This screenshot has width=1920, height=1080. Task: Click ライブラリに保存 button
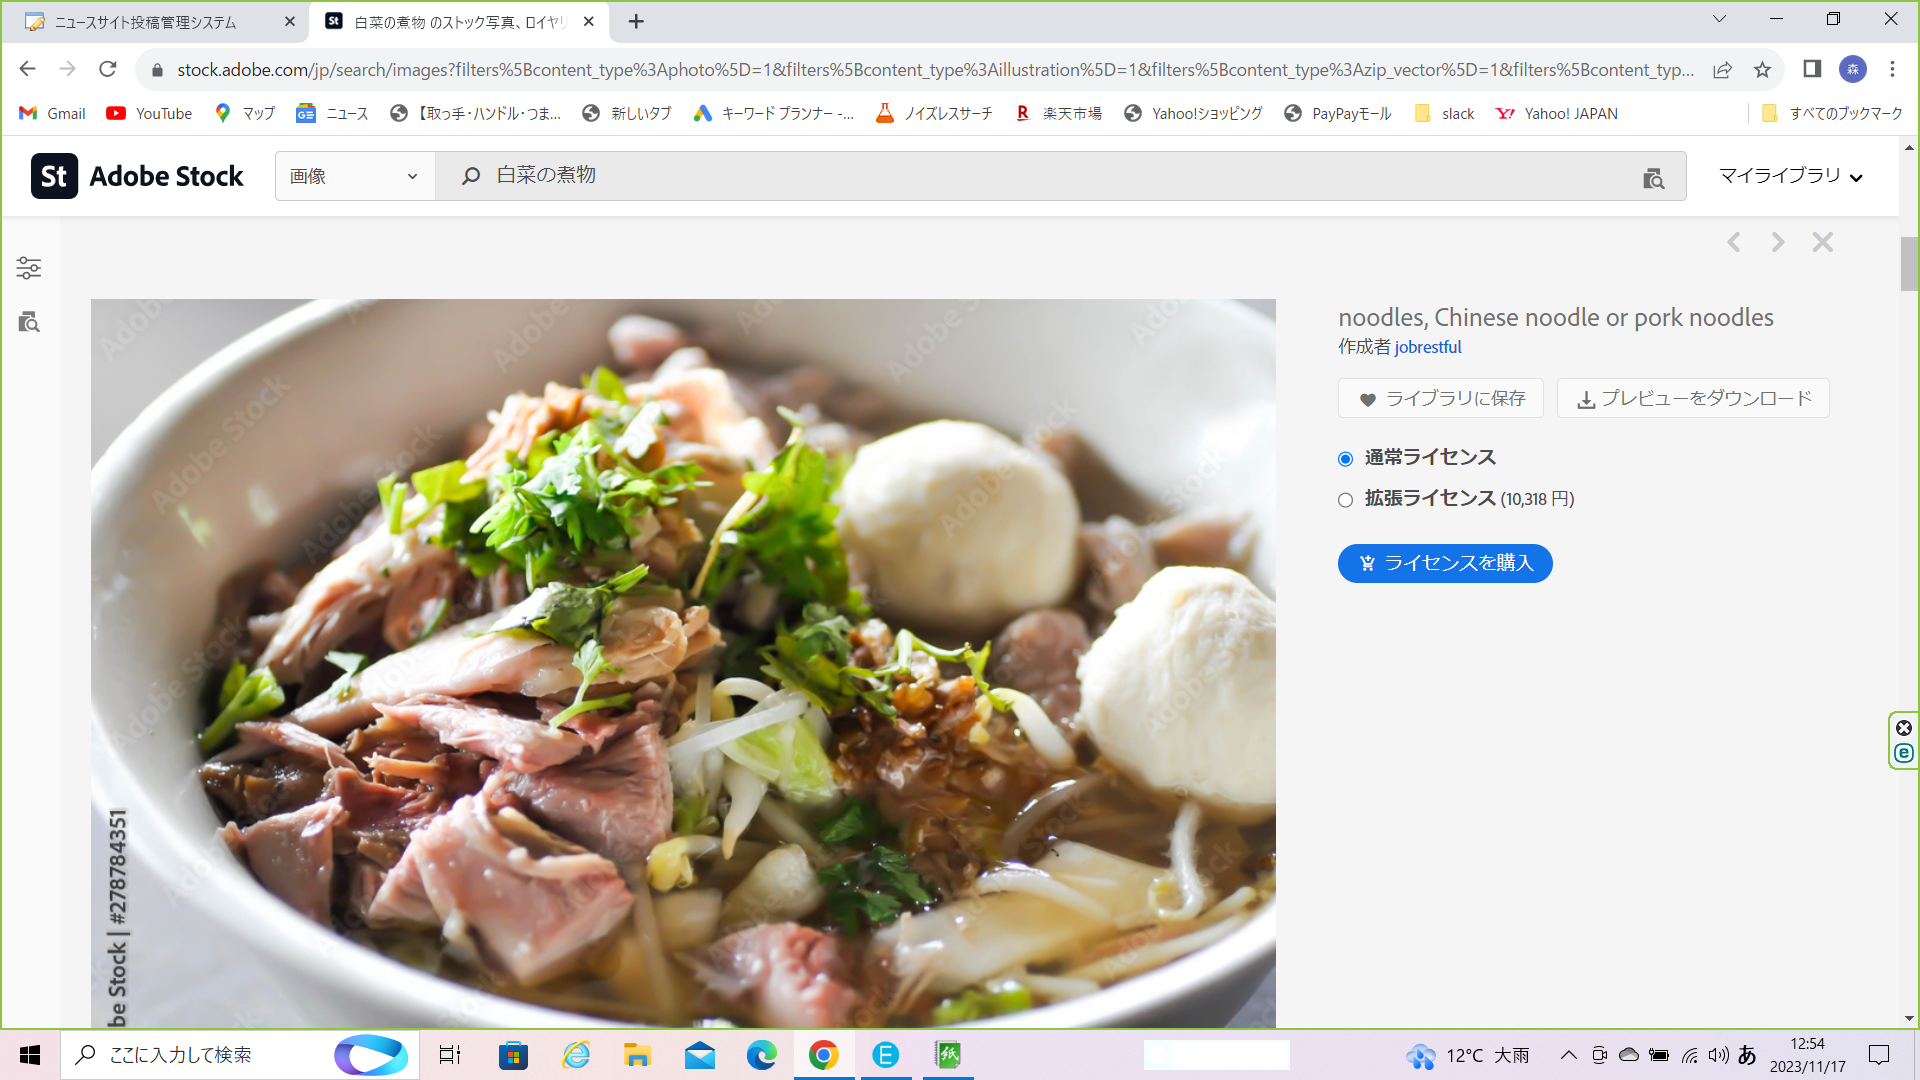pyautogui.click(x=1441, y=398)
